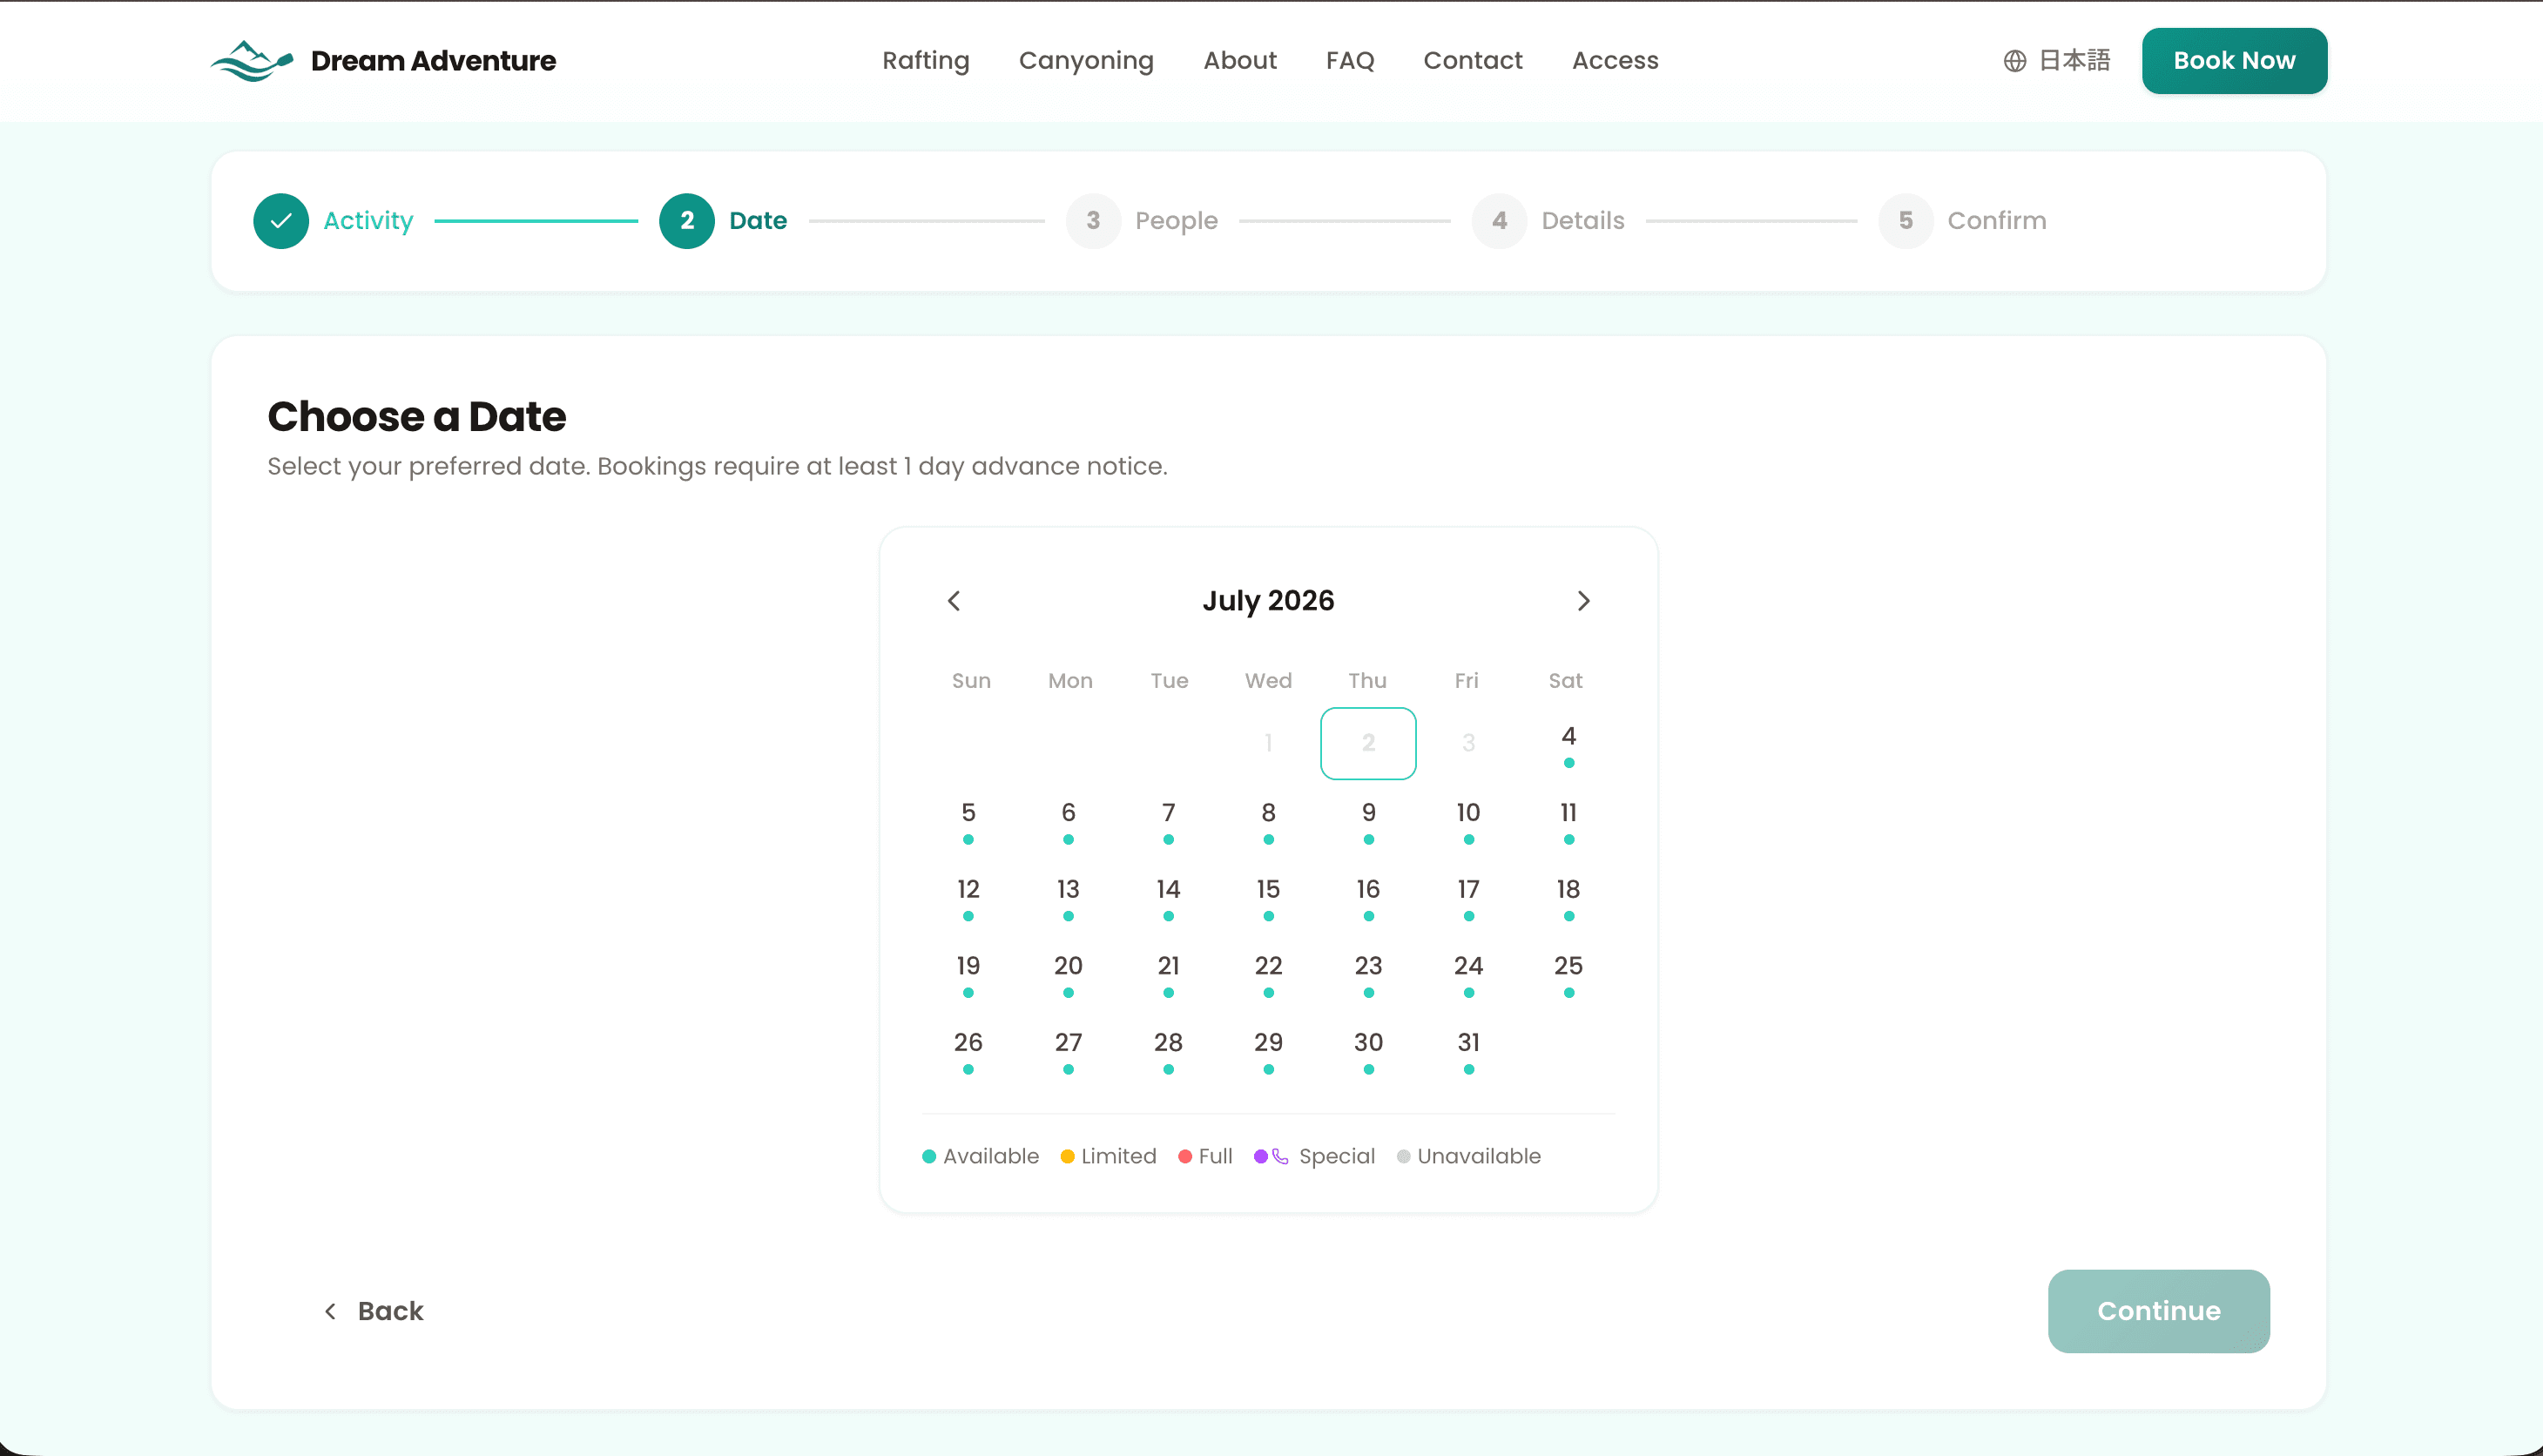Select July 28 on the calendar
The width and height of the screenshot is (2543, 1456).
pos(1168,1051)
